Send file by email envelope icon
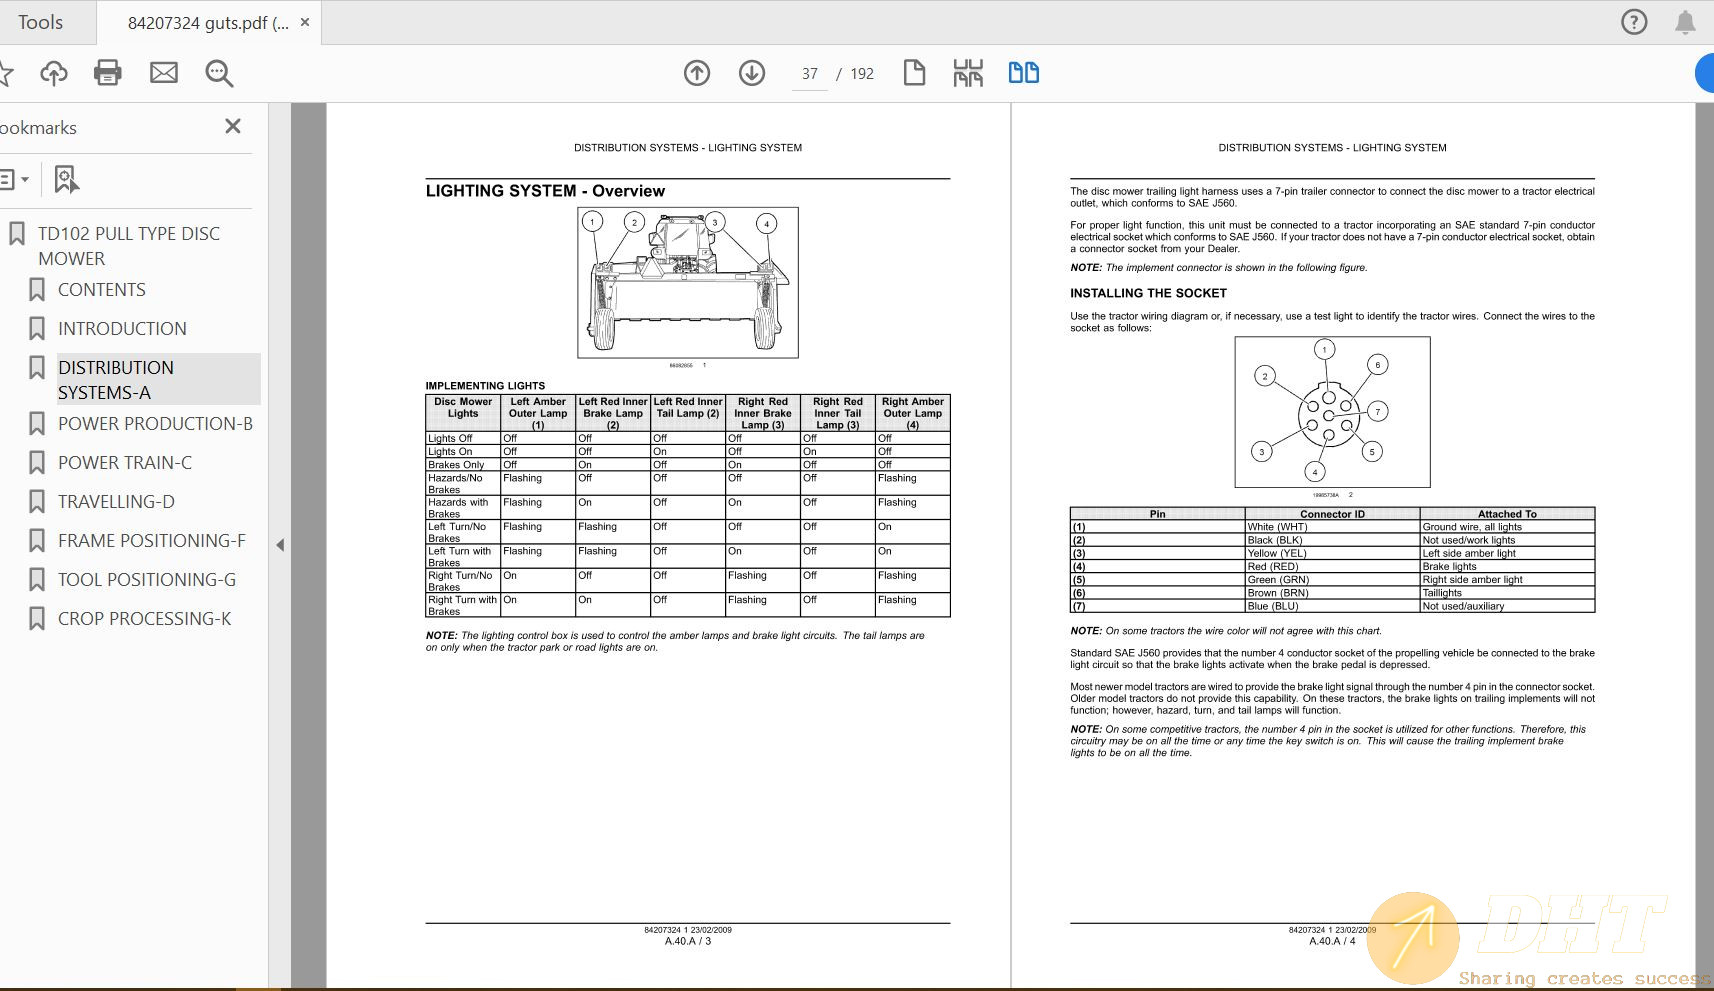The height and width of the screenshot is (991, 1714). (164, 72)
